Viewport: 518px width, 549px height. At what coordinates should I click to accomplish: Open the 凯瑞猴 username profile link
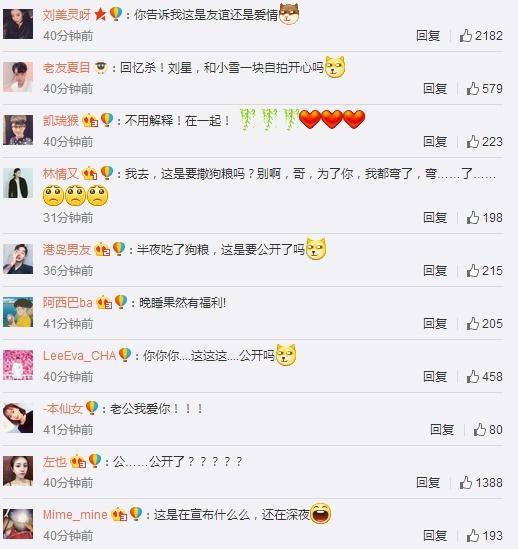(x=61, y=120)
